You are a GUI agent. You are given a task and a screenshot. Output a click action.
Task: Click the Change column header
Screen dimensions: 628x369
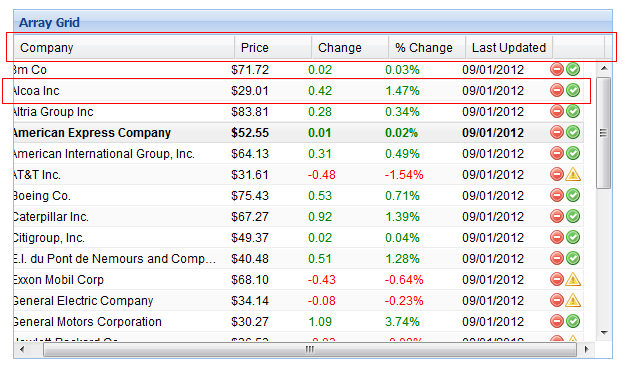pos(350,48)
